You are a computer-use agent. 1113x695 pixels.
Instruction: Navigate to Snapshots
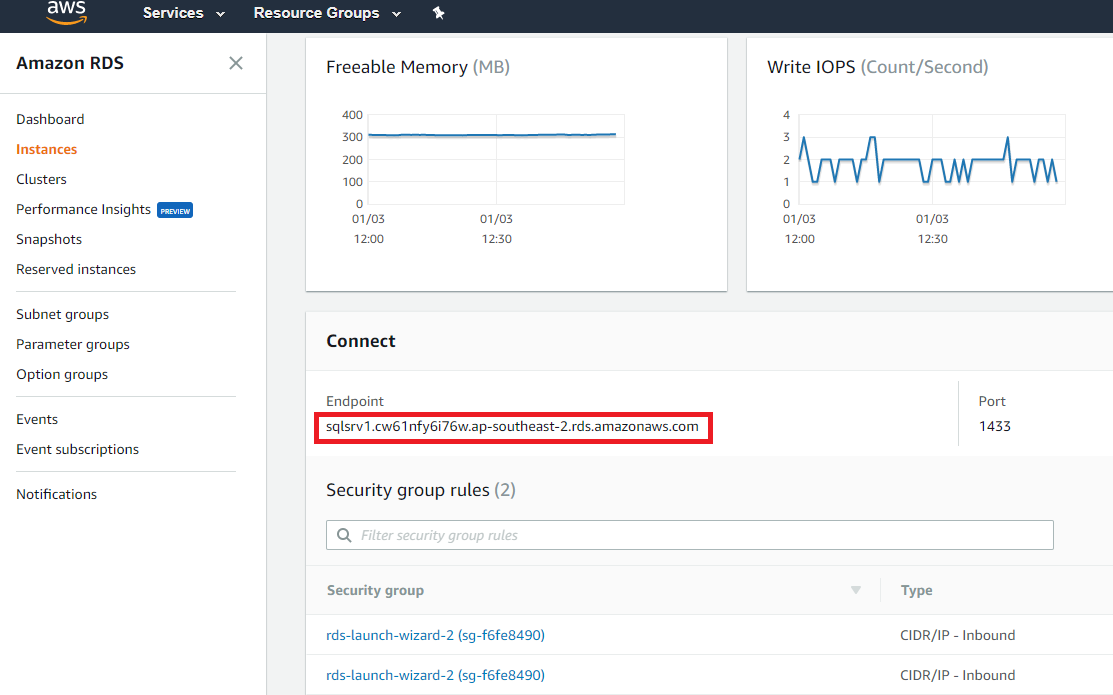(49, 239)
